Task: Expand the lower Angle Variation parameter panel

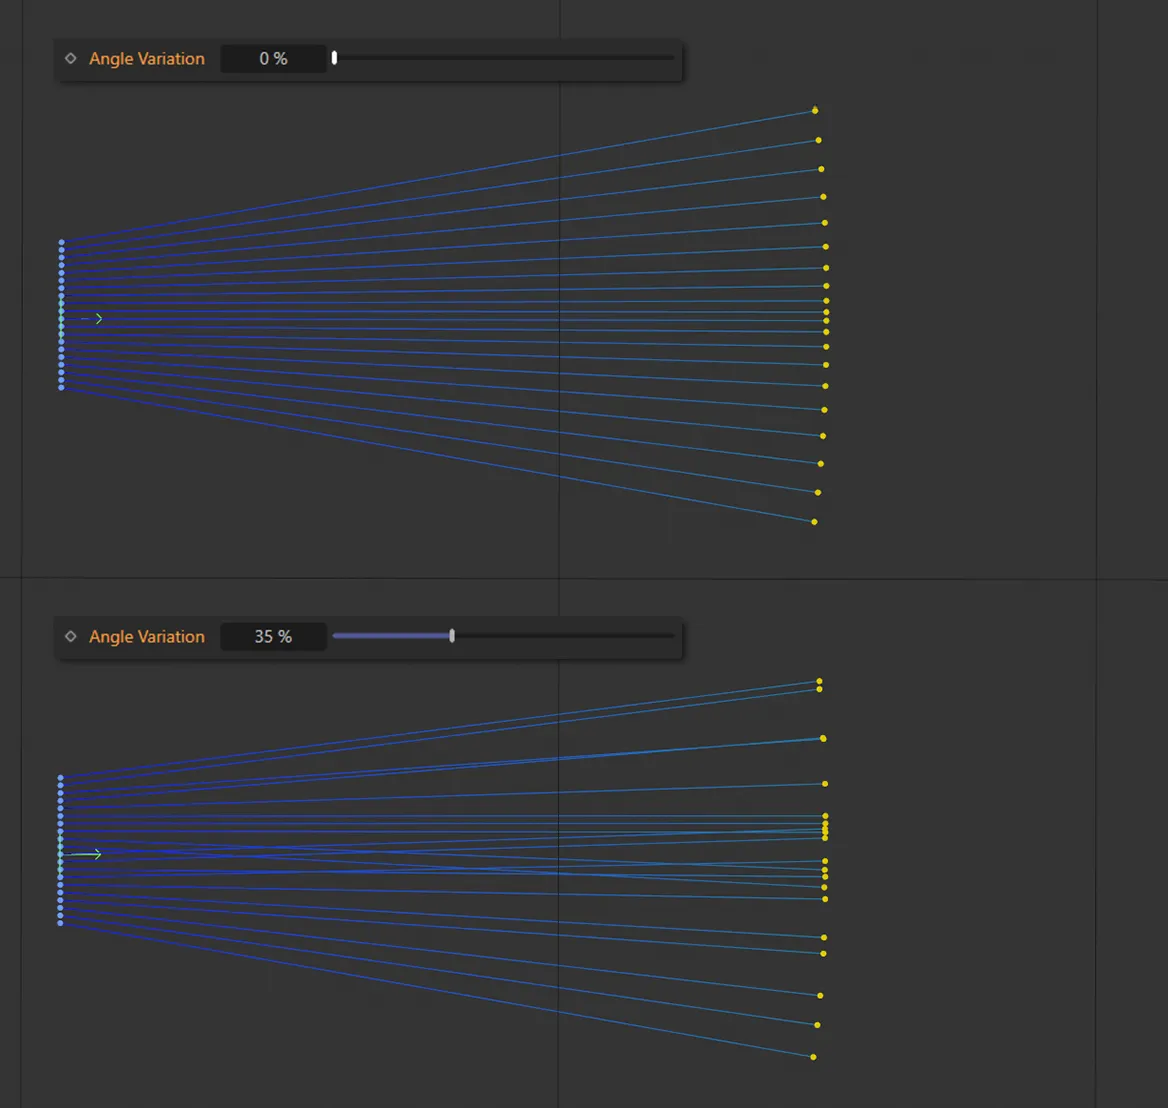Action: 146,636
